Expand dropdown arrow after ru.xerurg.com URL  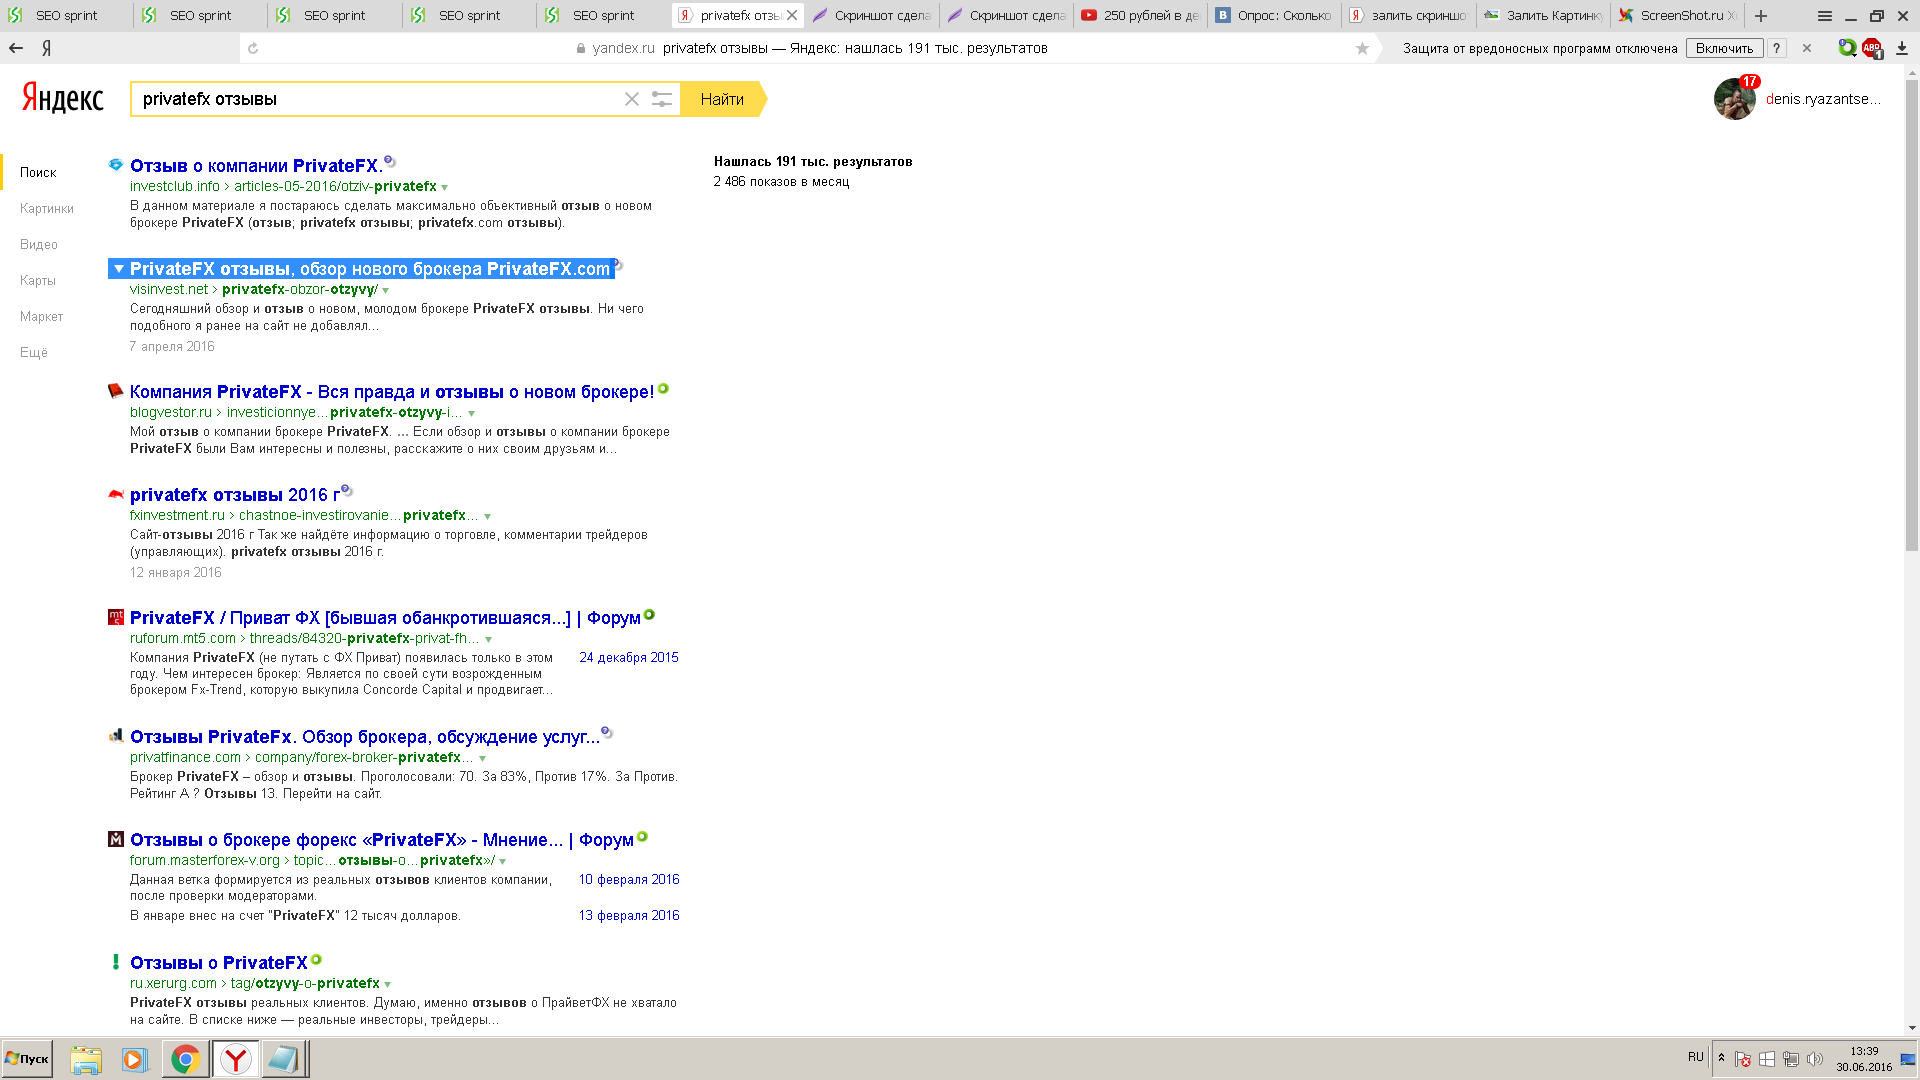pyautogui.click(x=388, y=984)
